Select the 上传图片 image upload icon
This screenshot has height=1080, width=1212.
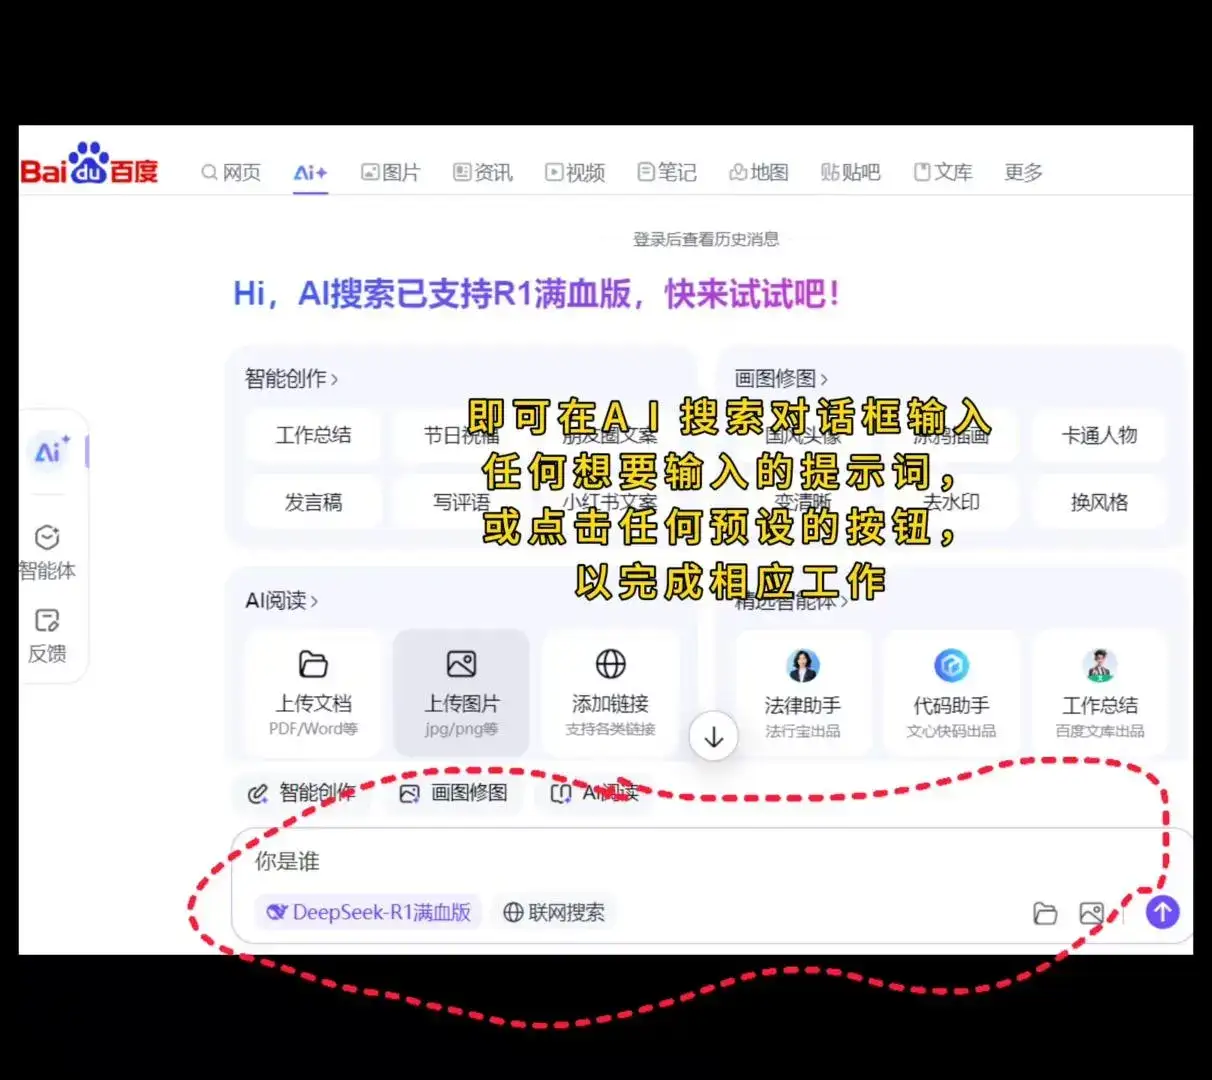point(461,663)
